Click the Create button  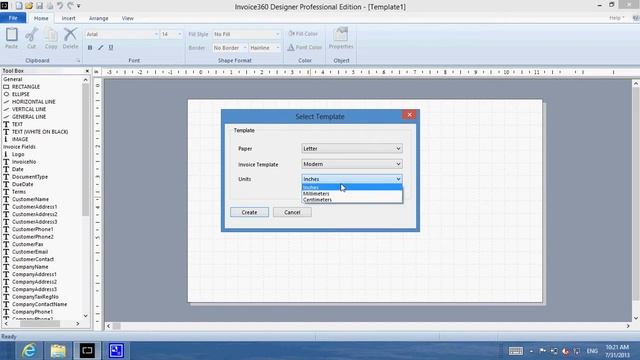coord(249,212)
